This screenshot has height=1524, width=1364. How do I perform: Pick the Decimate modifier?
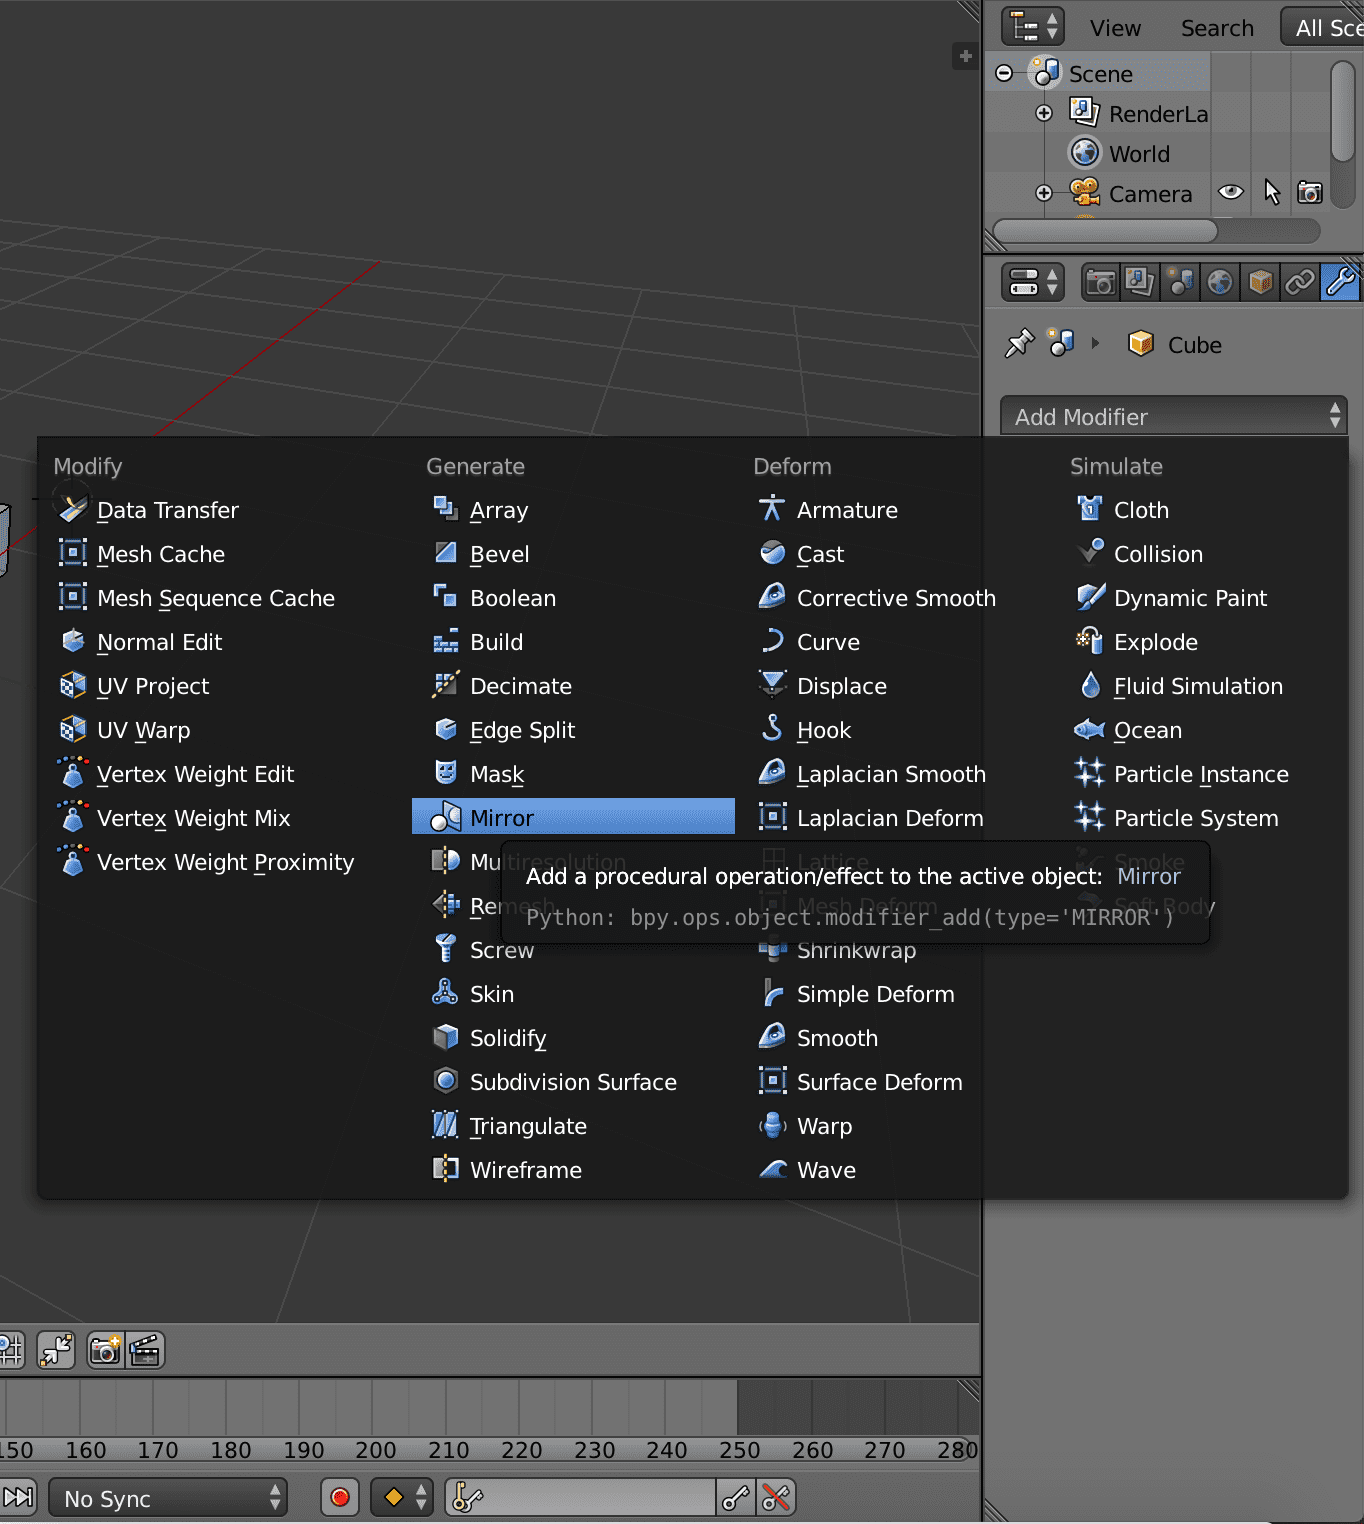pyautogui.click(x=573, y=686)
